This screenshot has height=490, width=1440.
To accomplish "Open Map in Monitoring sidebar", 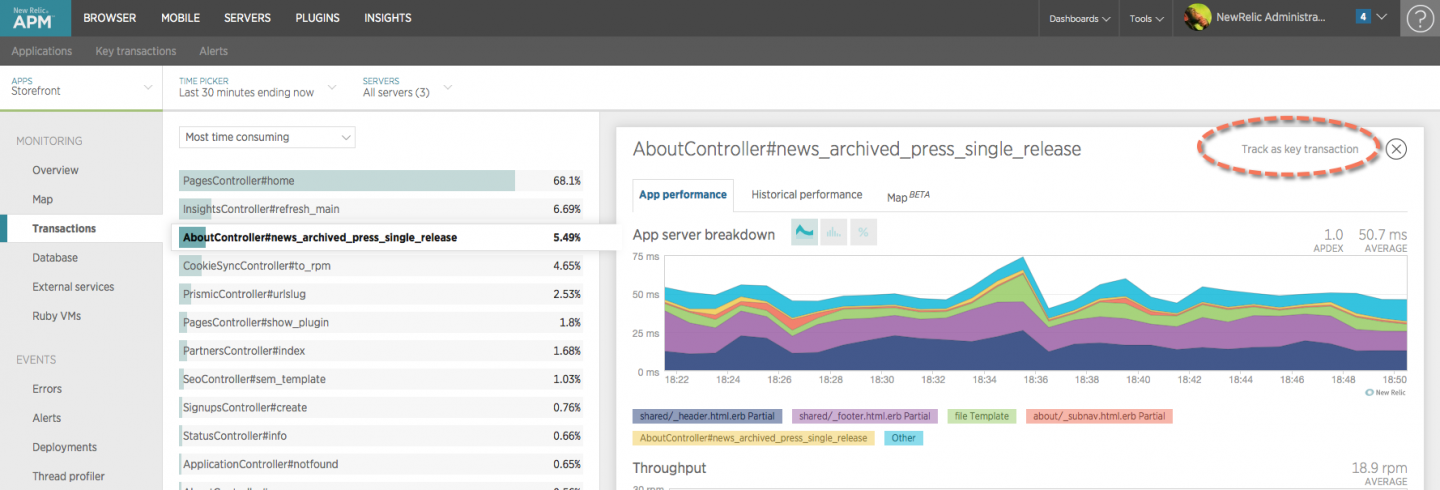I will [43, 199].
